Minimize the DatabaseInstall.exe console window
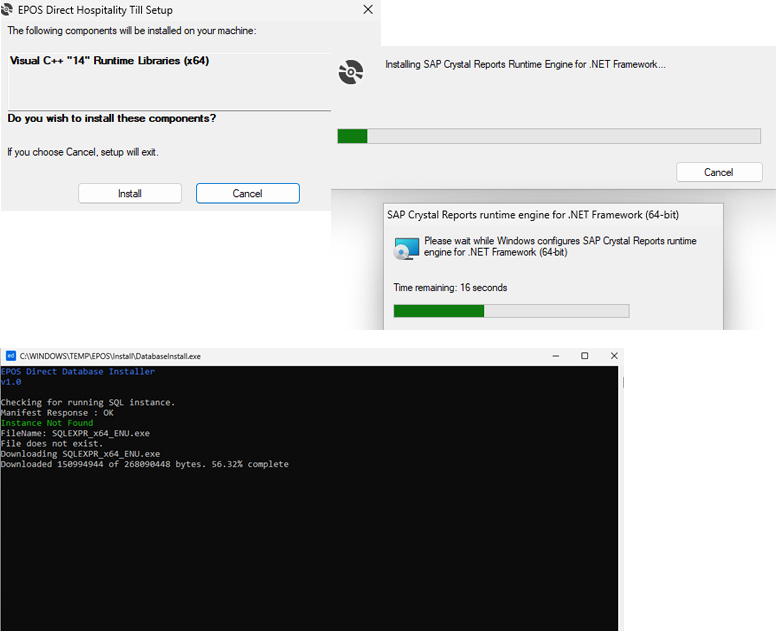 tap(556, 356)
